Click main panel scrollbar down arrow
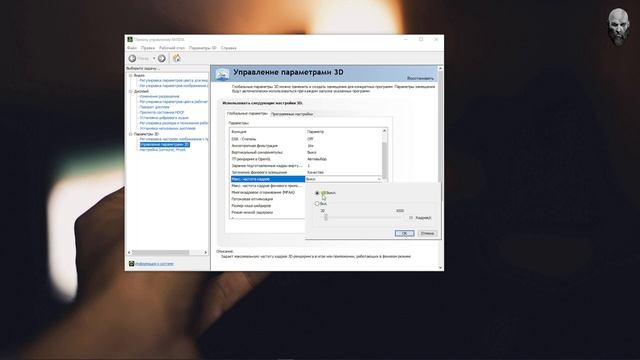This screenshot has height=360, width=640. 440,268
